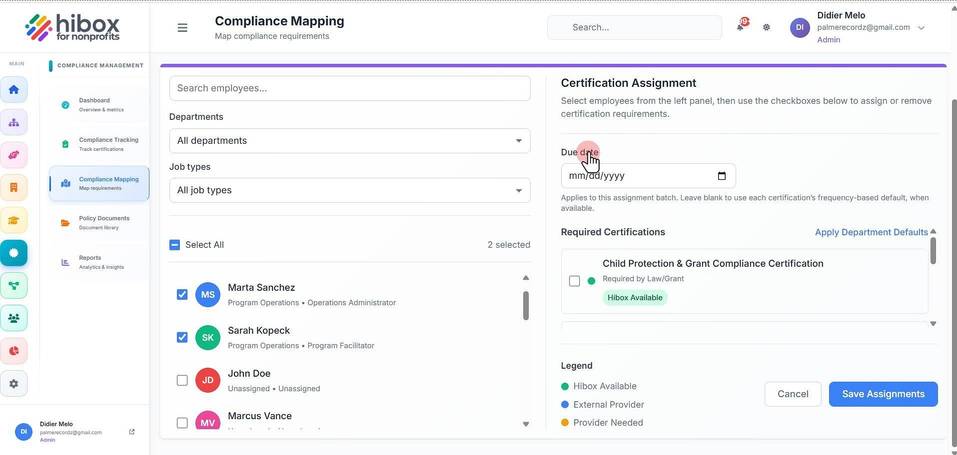The image size is (957, 455).
Task: Click the Due date mm/dd/yyyy field
Action: 648,176
